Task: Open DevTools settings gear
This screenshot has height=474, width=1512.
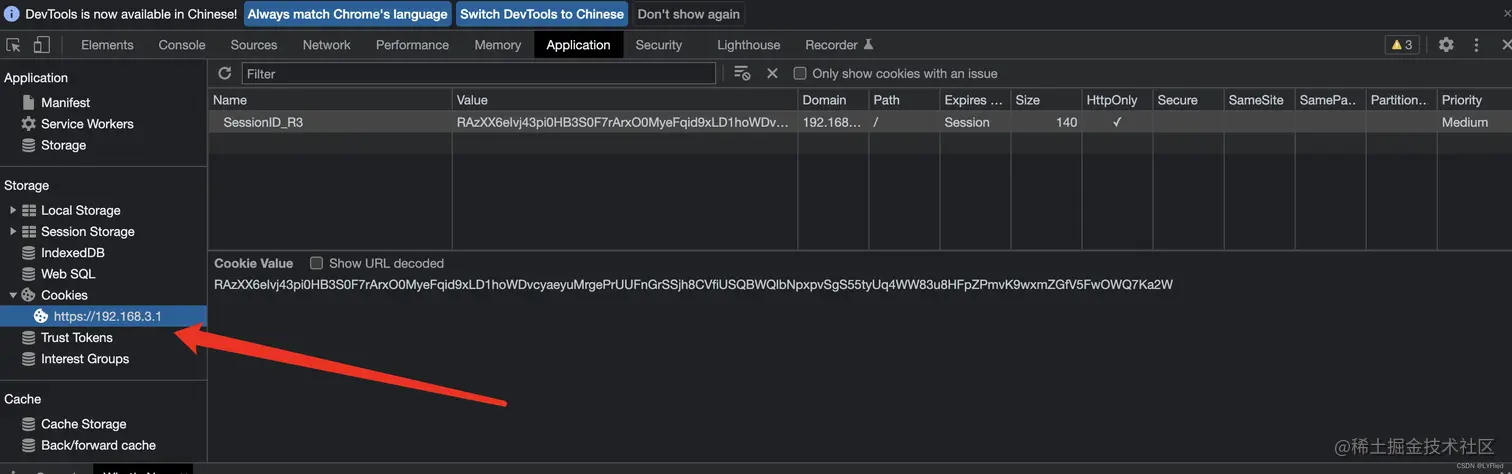Action: click(1446, 45)
